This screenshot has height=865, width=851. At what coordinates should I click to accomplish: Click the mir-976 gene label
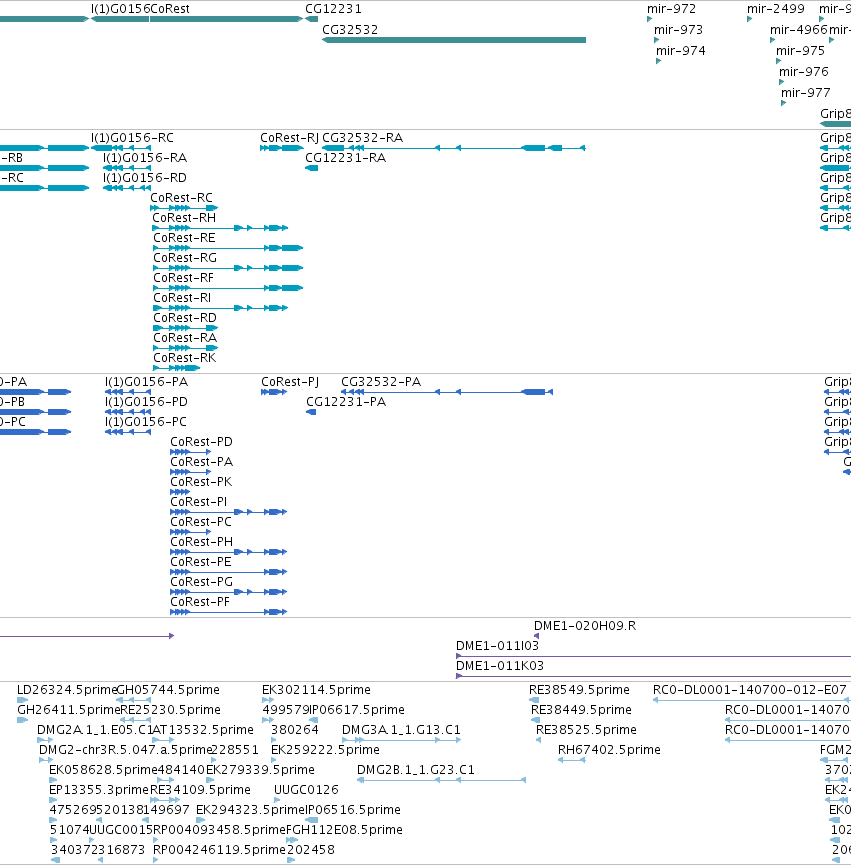pos(804,72)
